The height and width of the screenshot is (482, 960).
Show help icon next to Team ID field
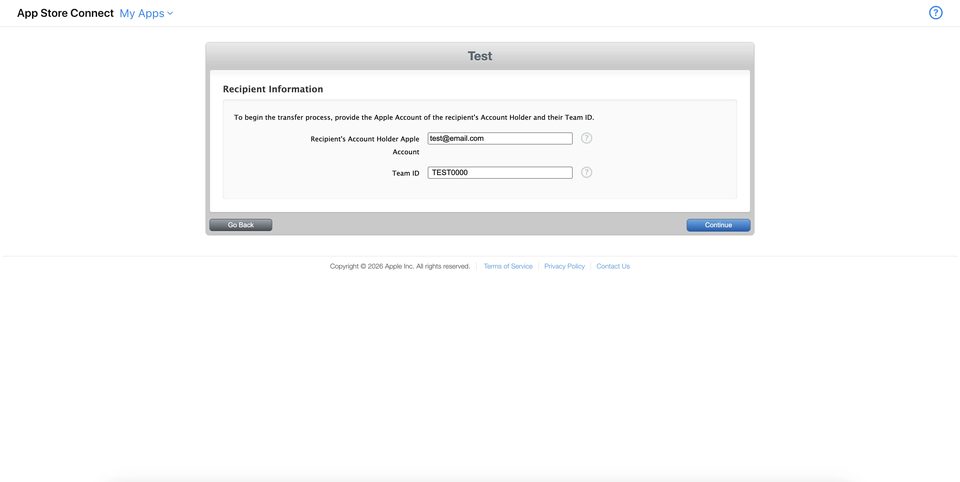(587, 173)
